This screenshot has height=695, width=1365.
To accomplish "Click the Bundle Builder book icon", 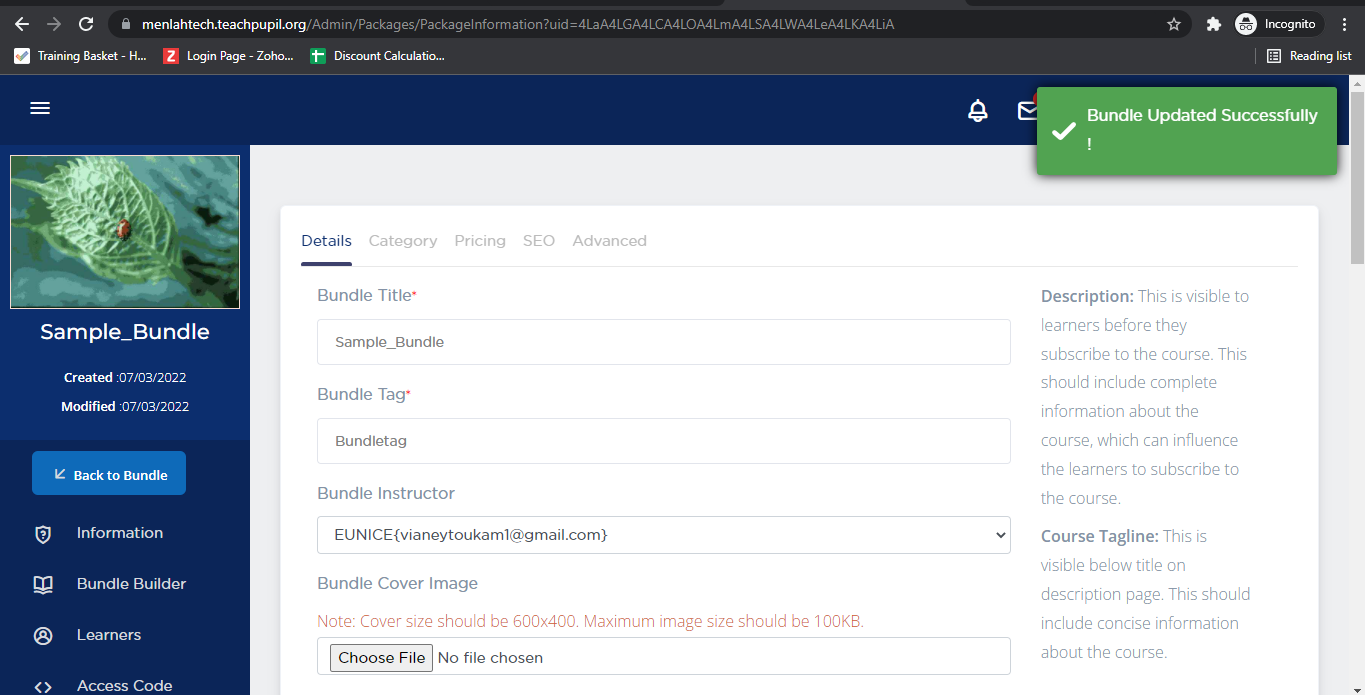I will tap(43, 585).
